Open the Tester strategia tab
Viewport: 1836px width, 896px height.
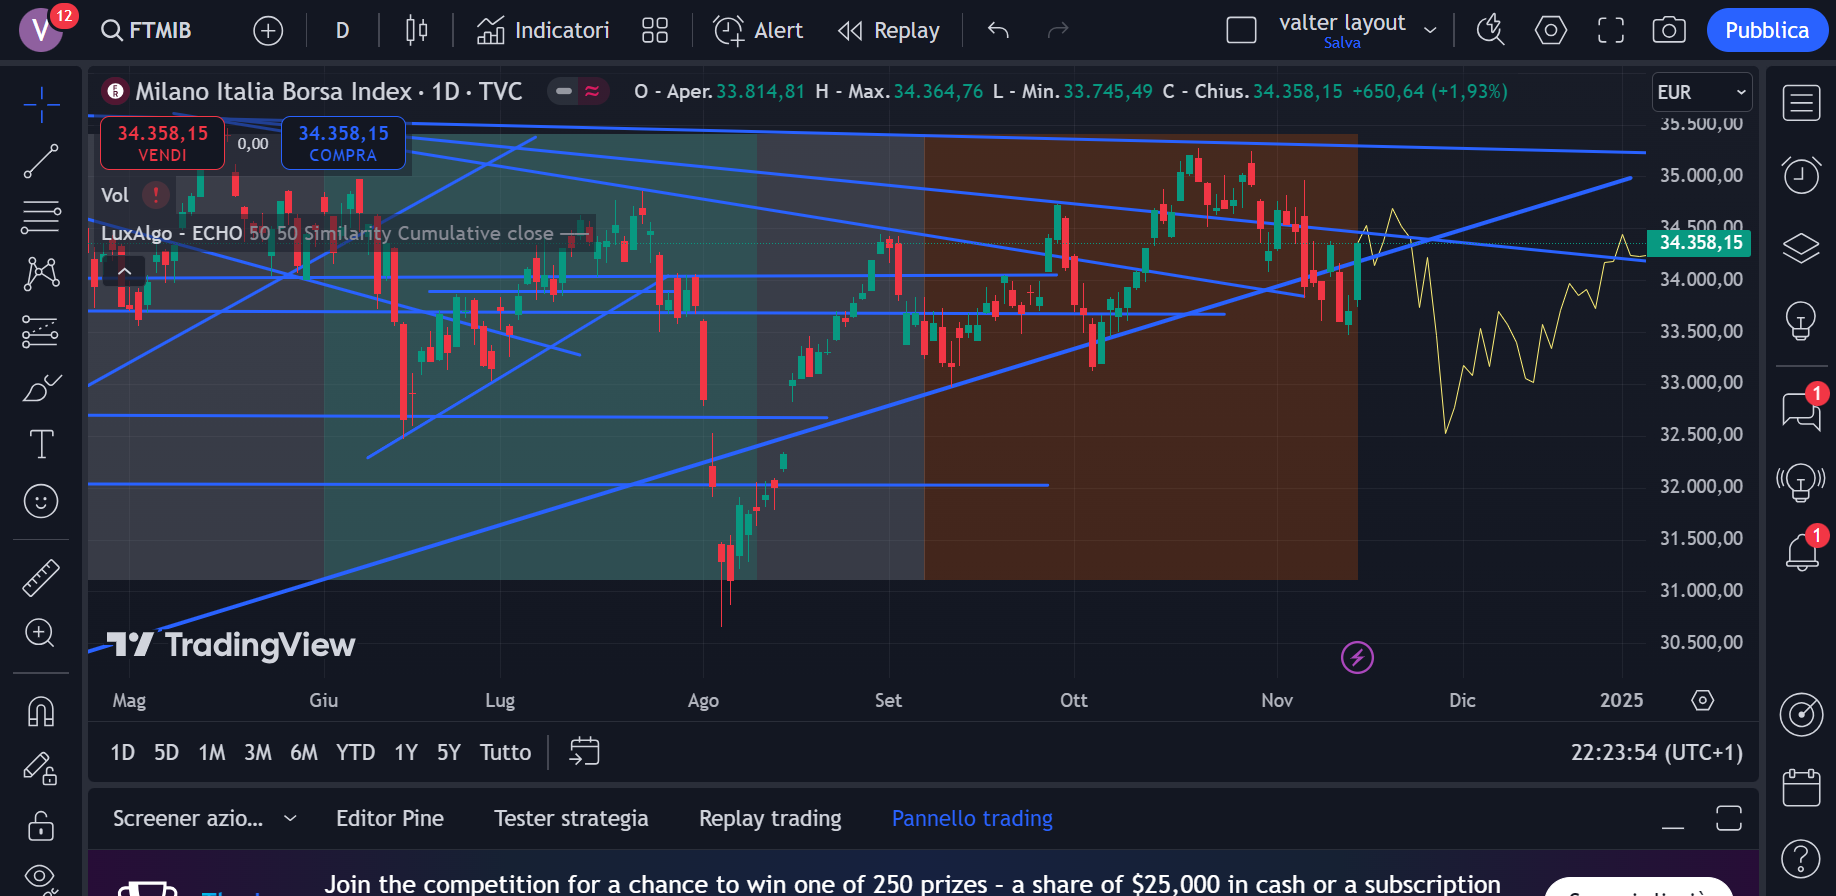571,818
